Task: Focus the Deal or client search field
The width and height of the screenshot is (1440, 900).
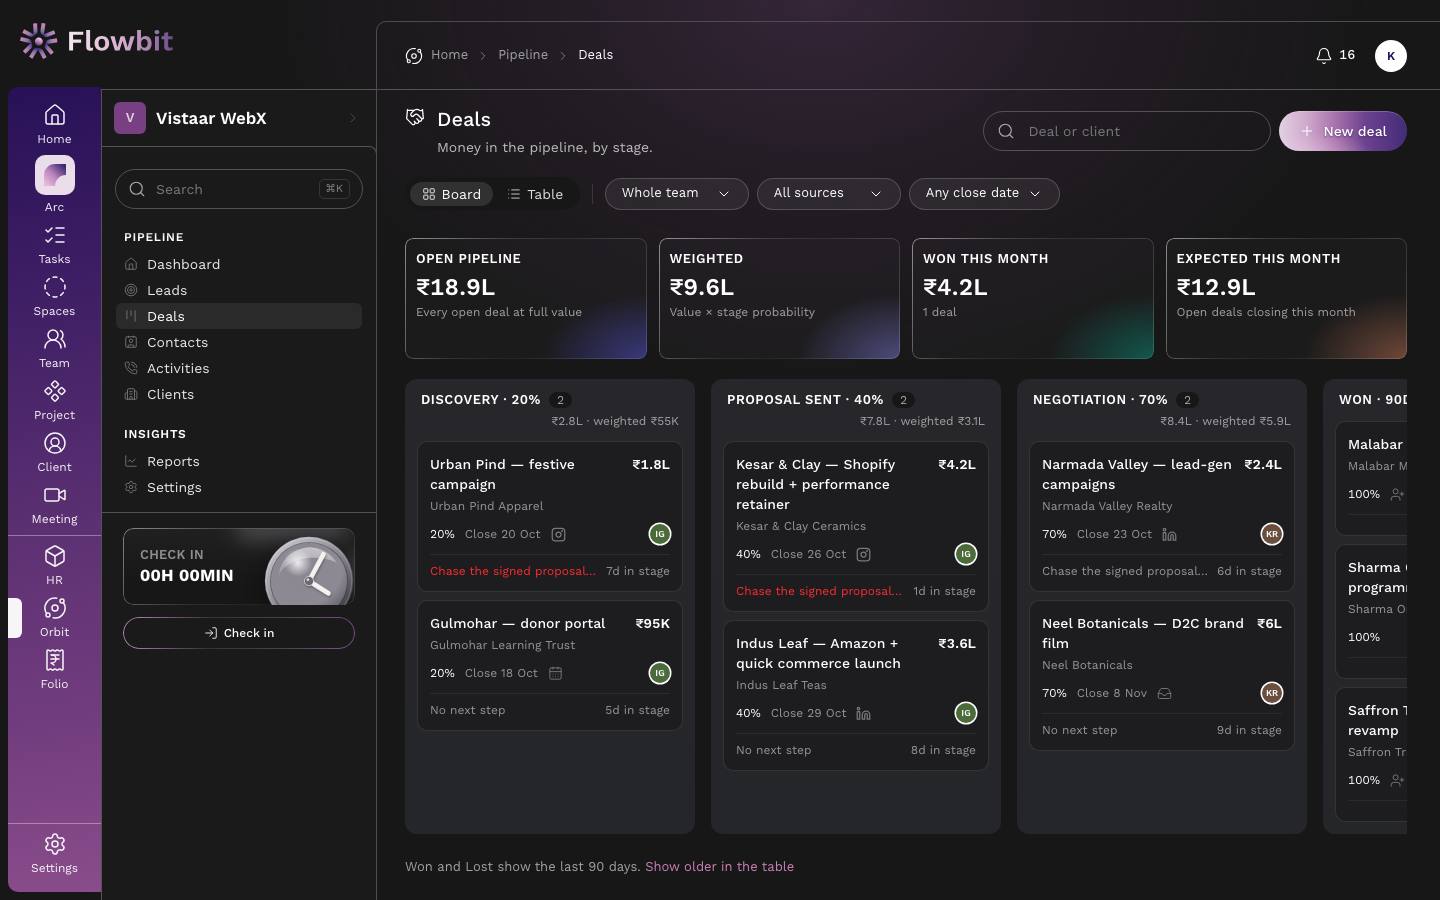Action: (1126, 131)
